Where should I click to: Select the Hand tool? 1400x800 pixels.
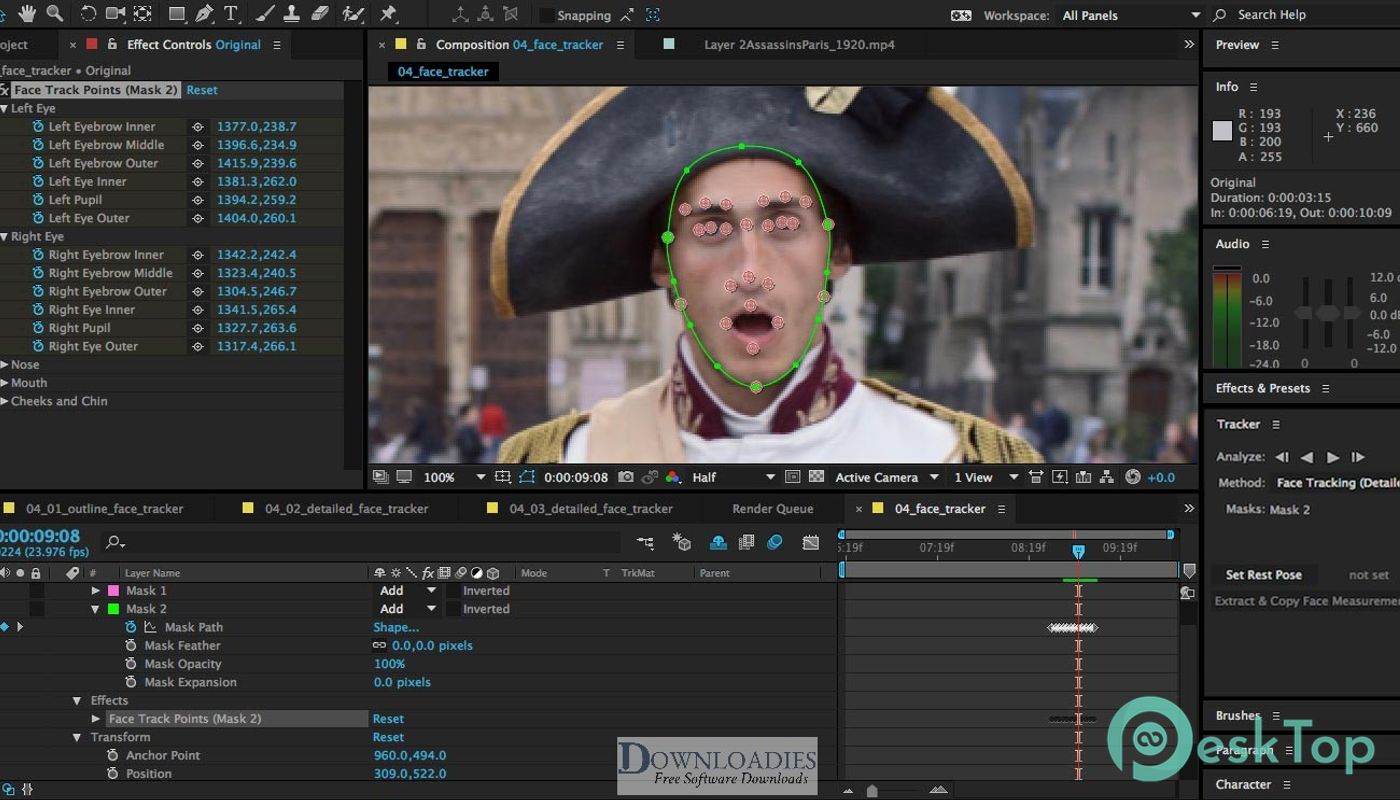pyautogui.click(x=26, y=13)
